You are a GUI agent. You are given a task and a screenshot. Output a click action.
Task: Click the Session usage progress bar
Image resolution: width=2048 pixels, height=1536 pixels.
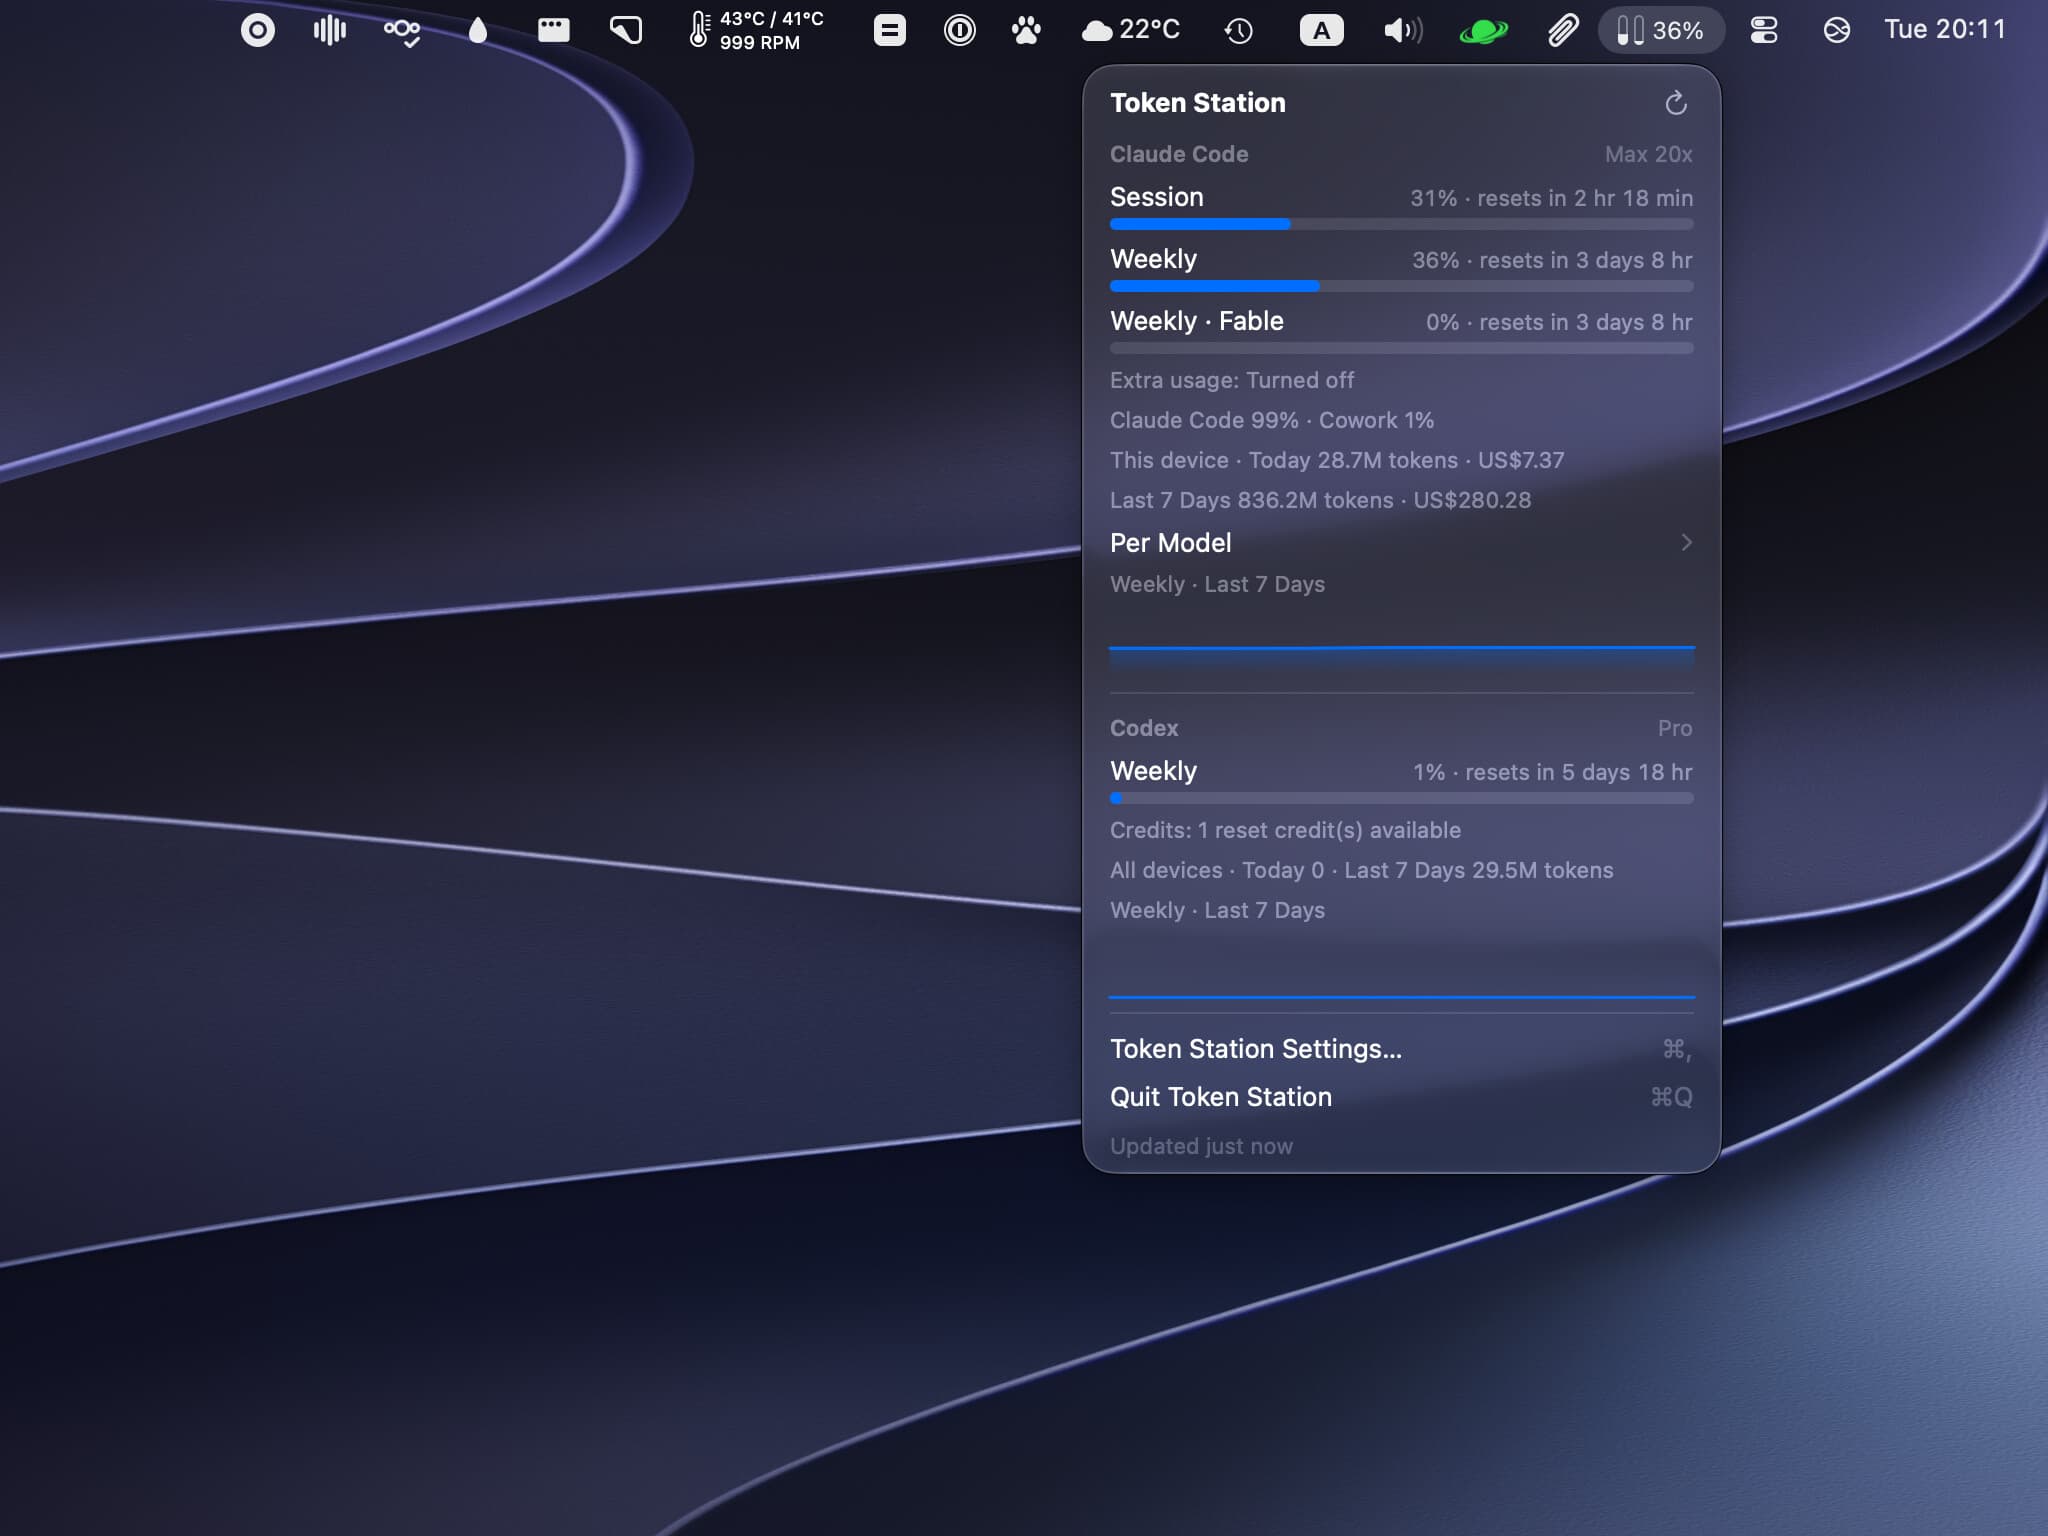click(1401, 225)
